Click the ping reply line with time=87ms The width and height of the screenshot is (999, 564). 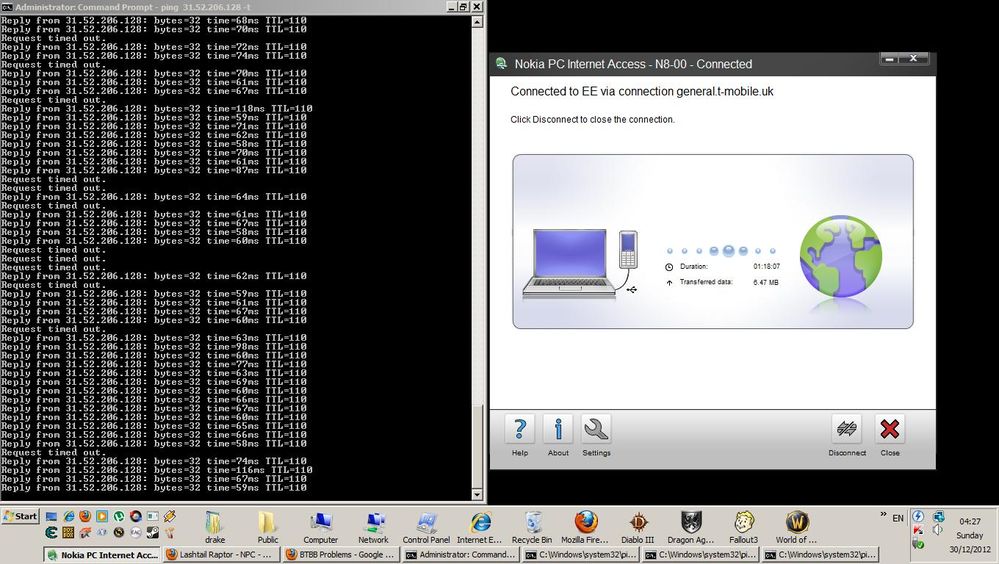(154, 170)
